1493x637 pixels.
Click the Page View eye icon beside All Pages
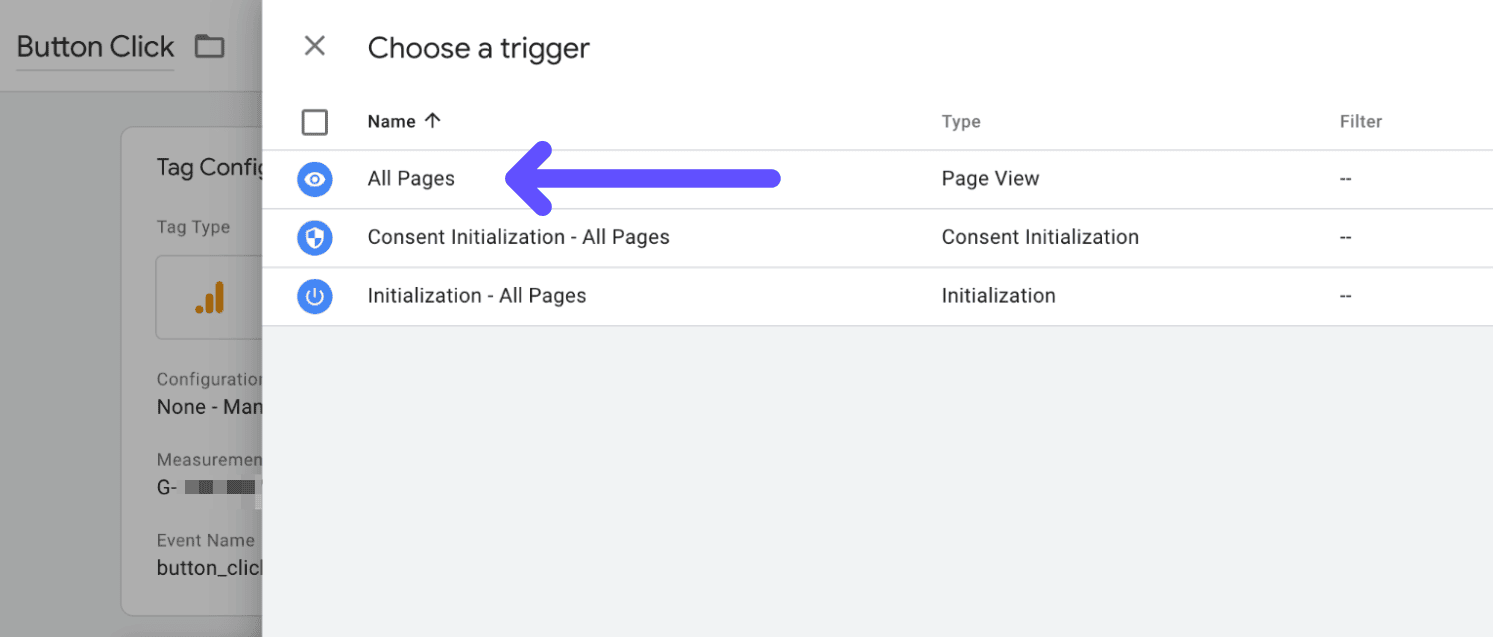click(x=315, y=179)
